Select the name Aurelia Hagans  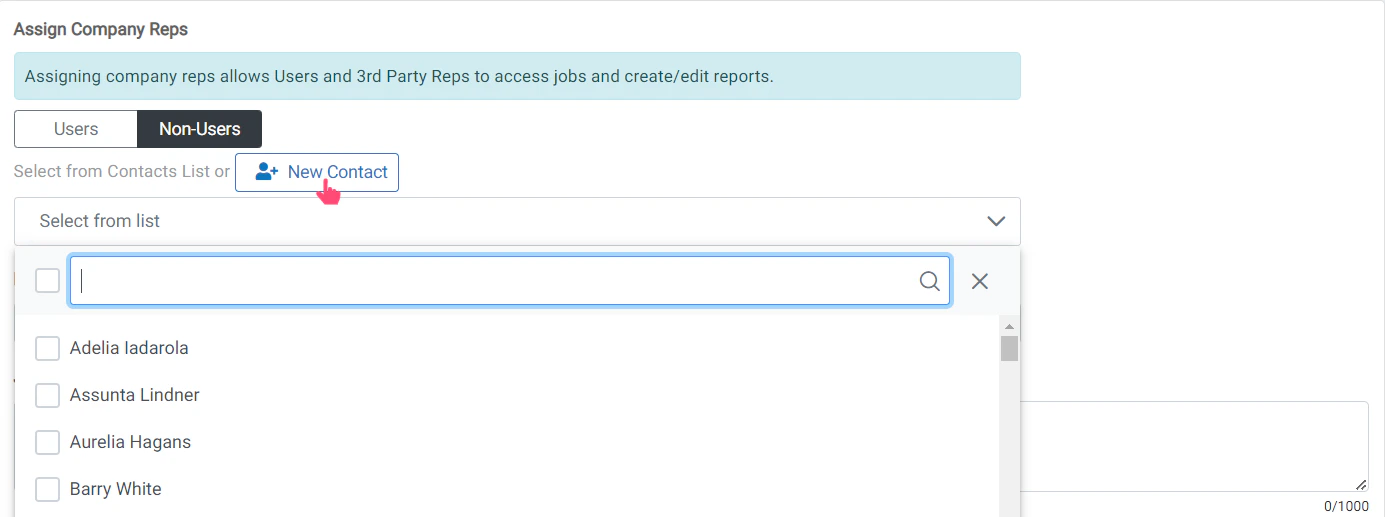(130, 442)
